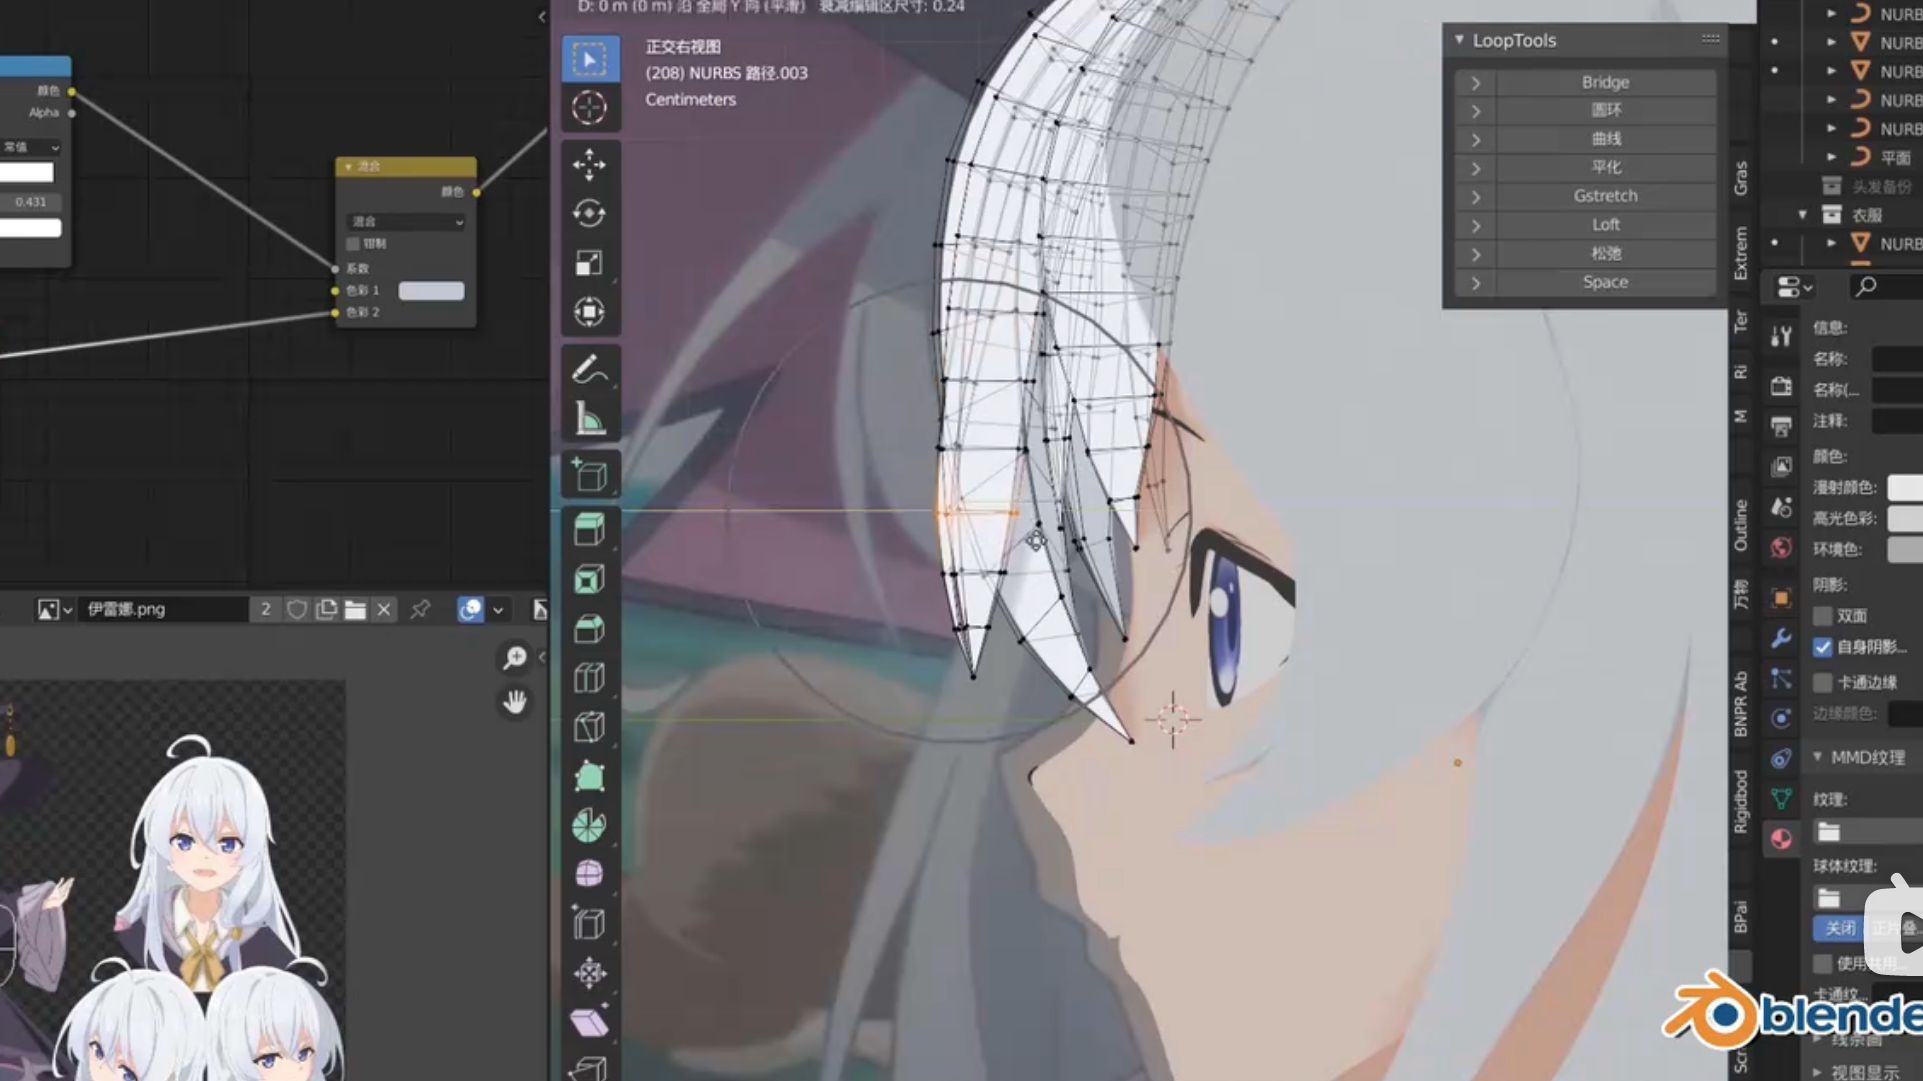1923x1081 pixels.
Task: Choose the Inset Faces tool
Action: (x=589, y=579)
